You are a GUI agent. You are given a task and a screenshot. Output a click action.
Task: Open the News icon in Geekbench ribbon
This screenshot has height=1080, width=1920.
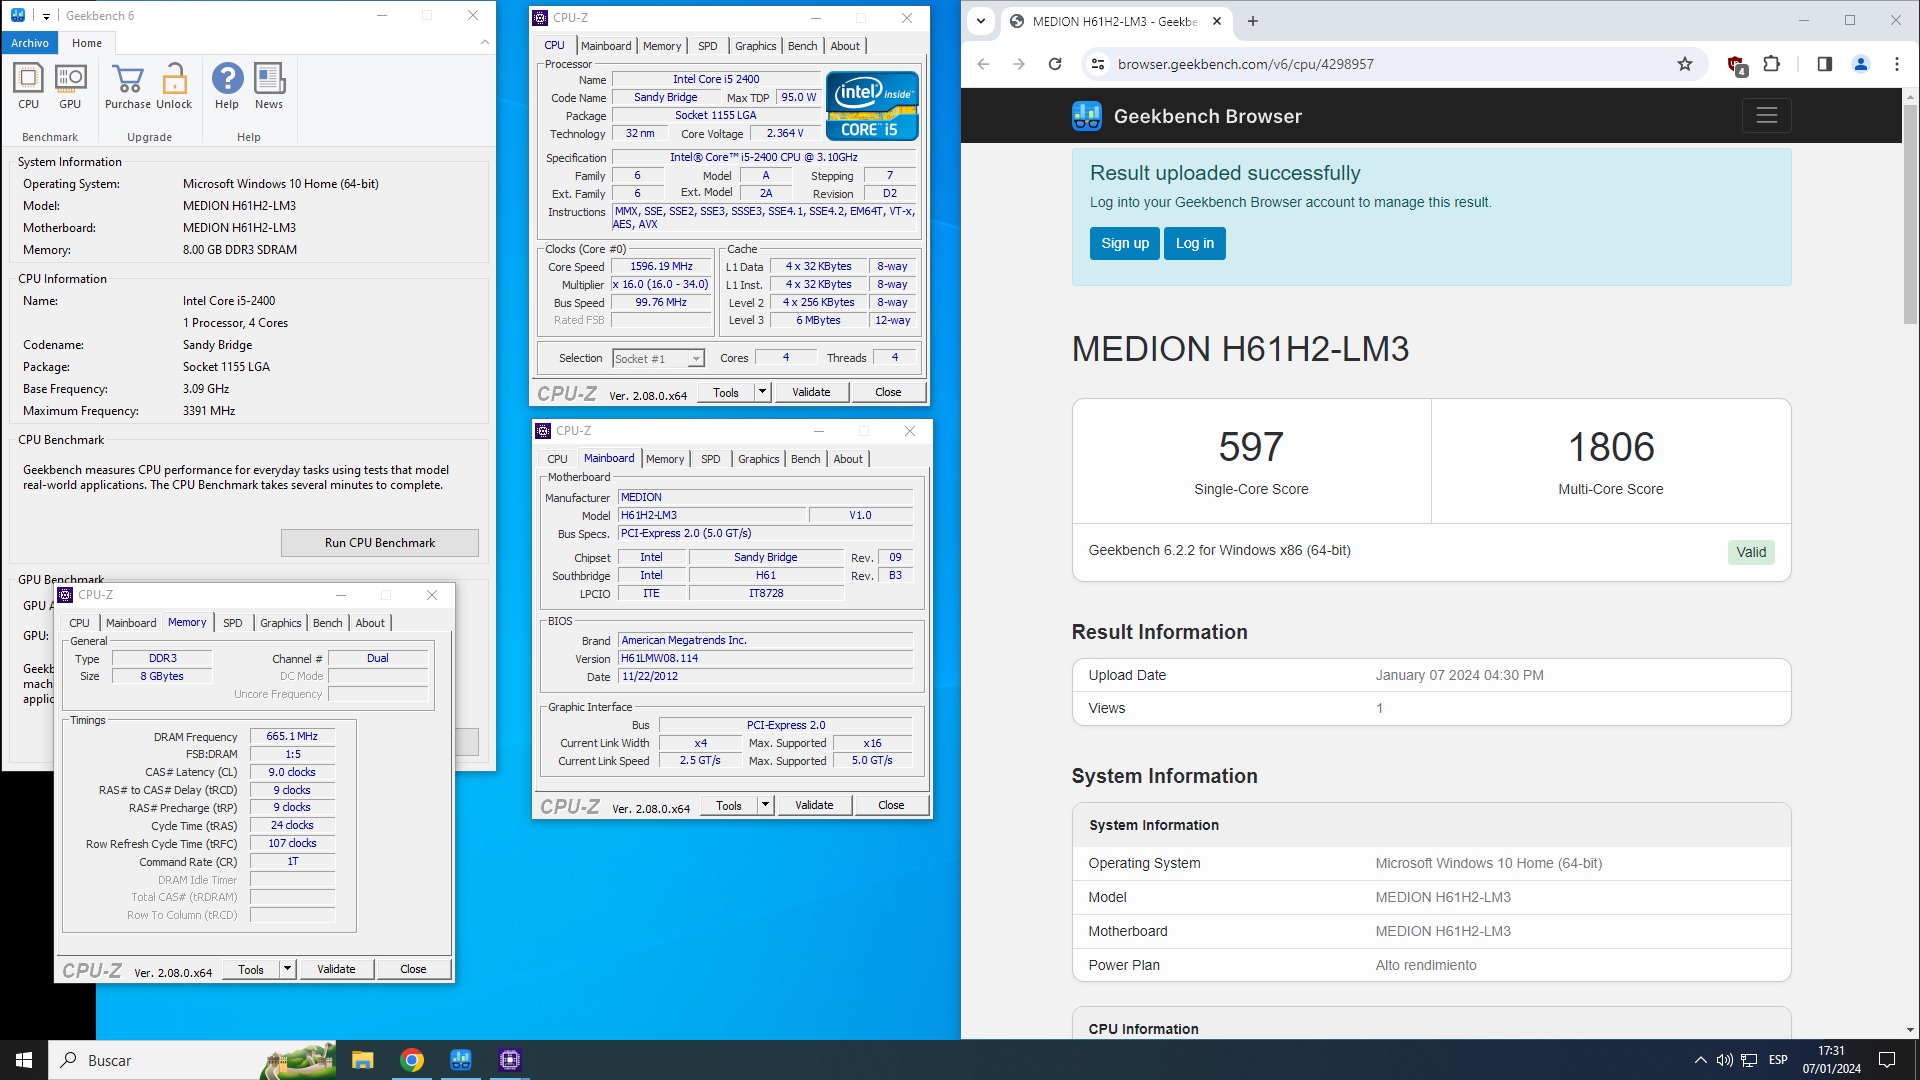click(269, 86)
